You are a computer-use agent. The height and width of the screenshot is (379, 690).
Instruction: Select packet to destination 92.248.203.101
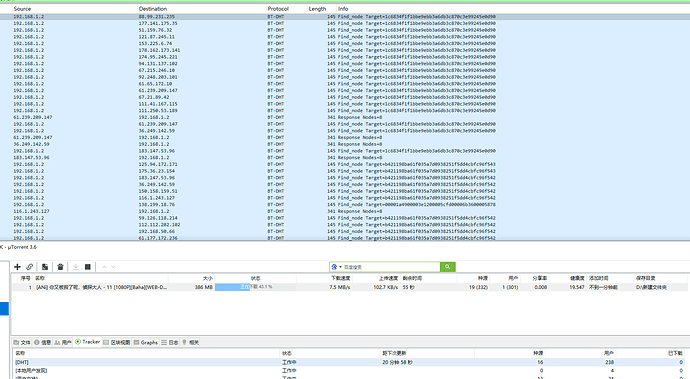click(x=345, y=77)
